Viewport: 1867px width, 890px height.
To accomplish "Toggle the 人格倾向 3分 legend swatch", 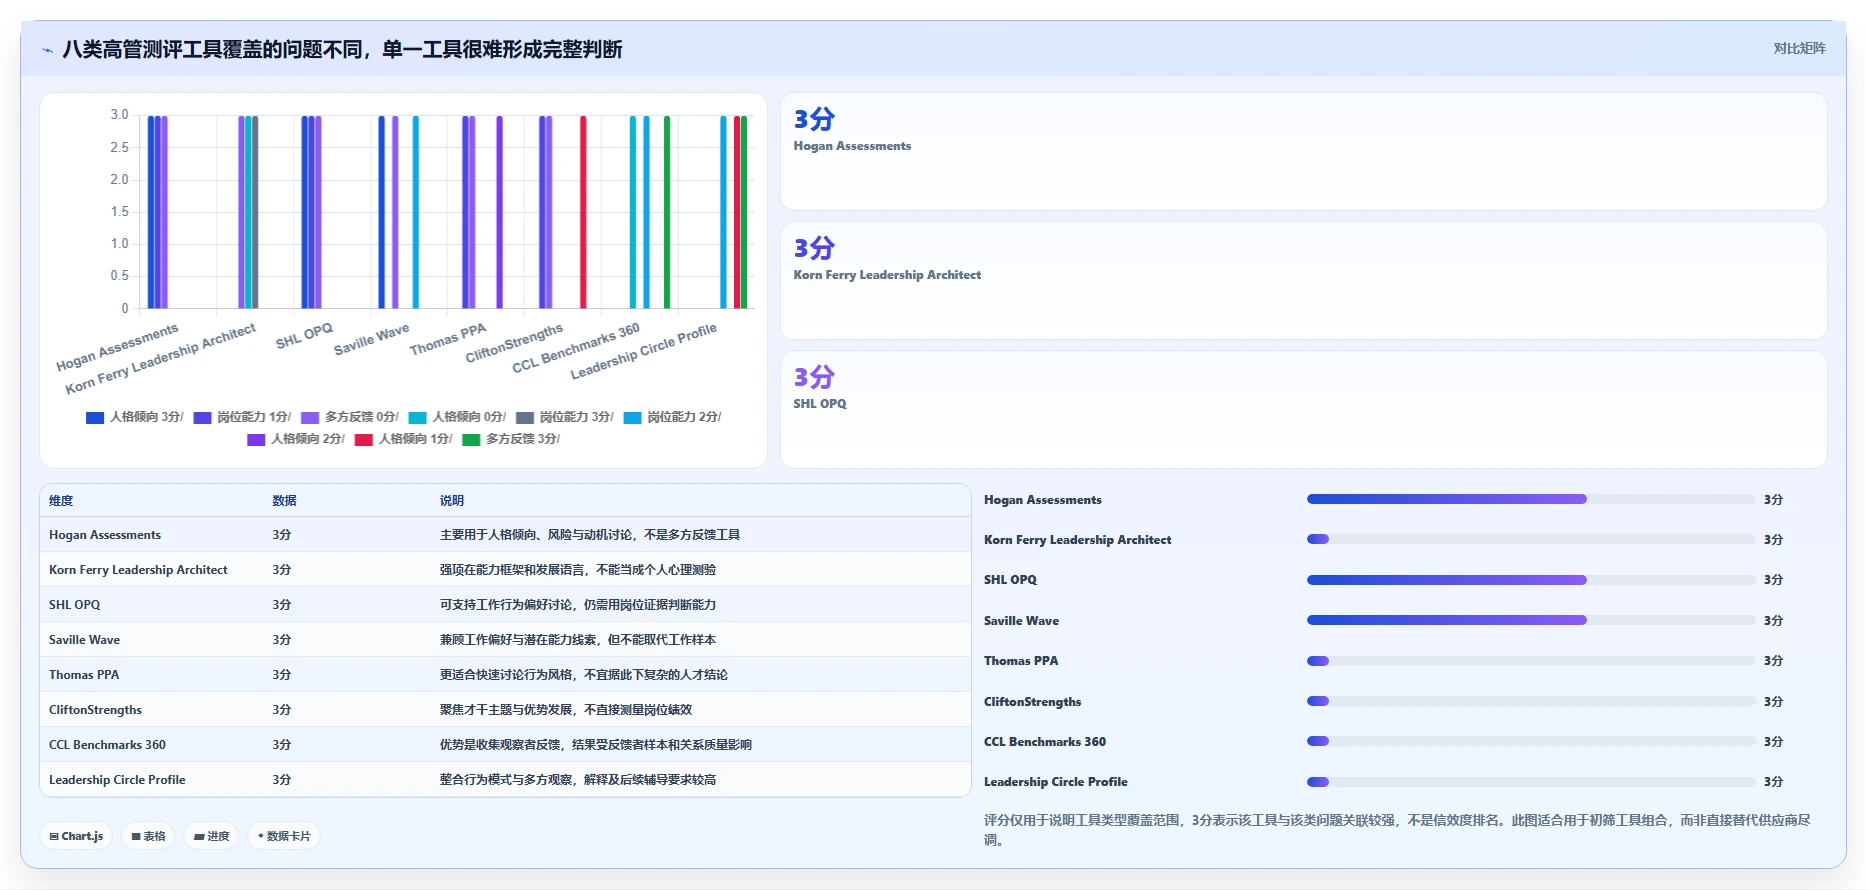I will point(95,417).
